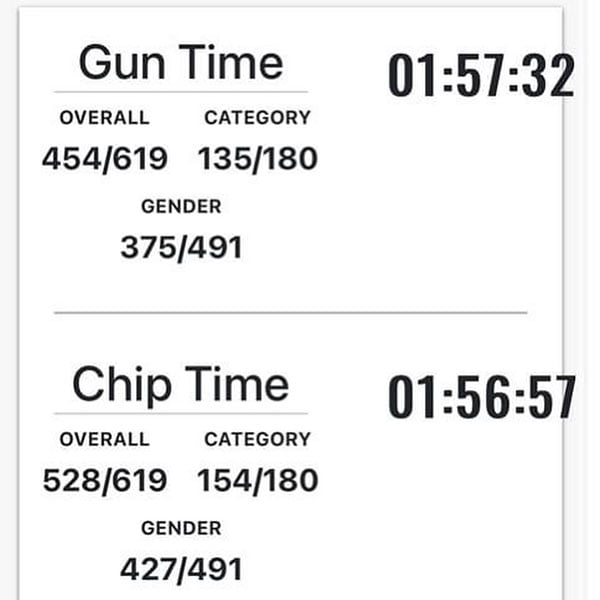
Task: Click the OVERALL label under Chip Time
Action: (104, 439)
